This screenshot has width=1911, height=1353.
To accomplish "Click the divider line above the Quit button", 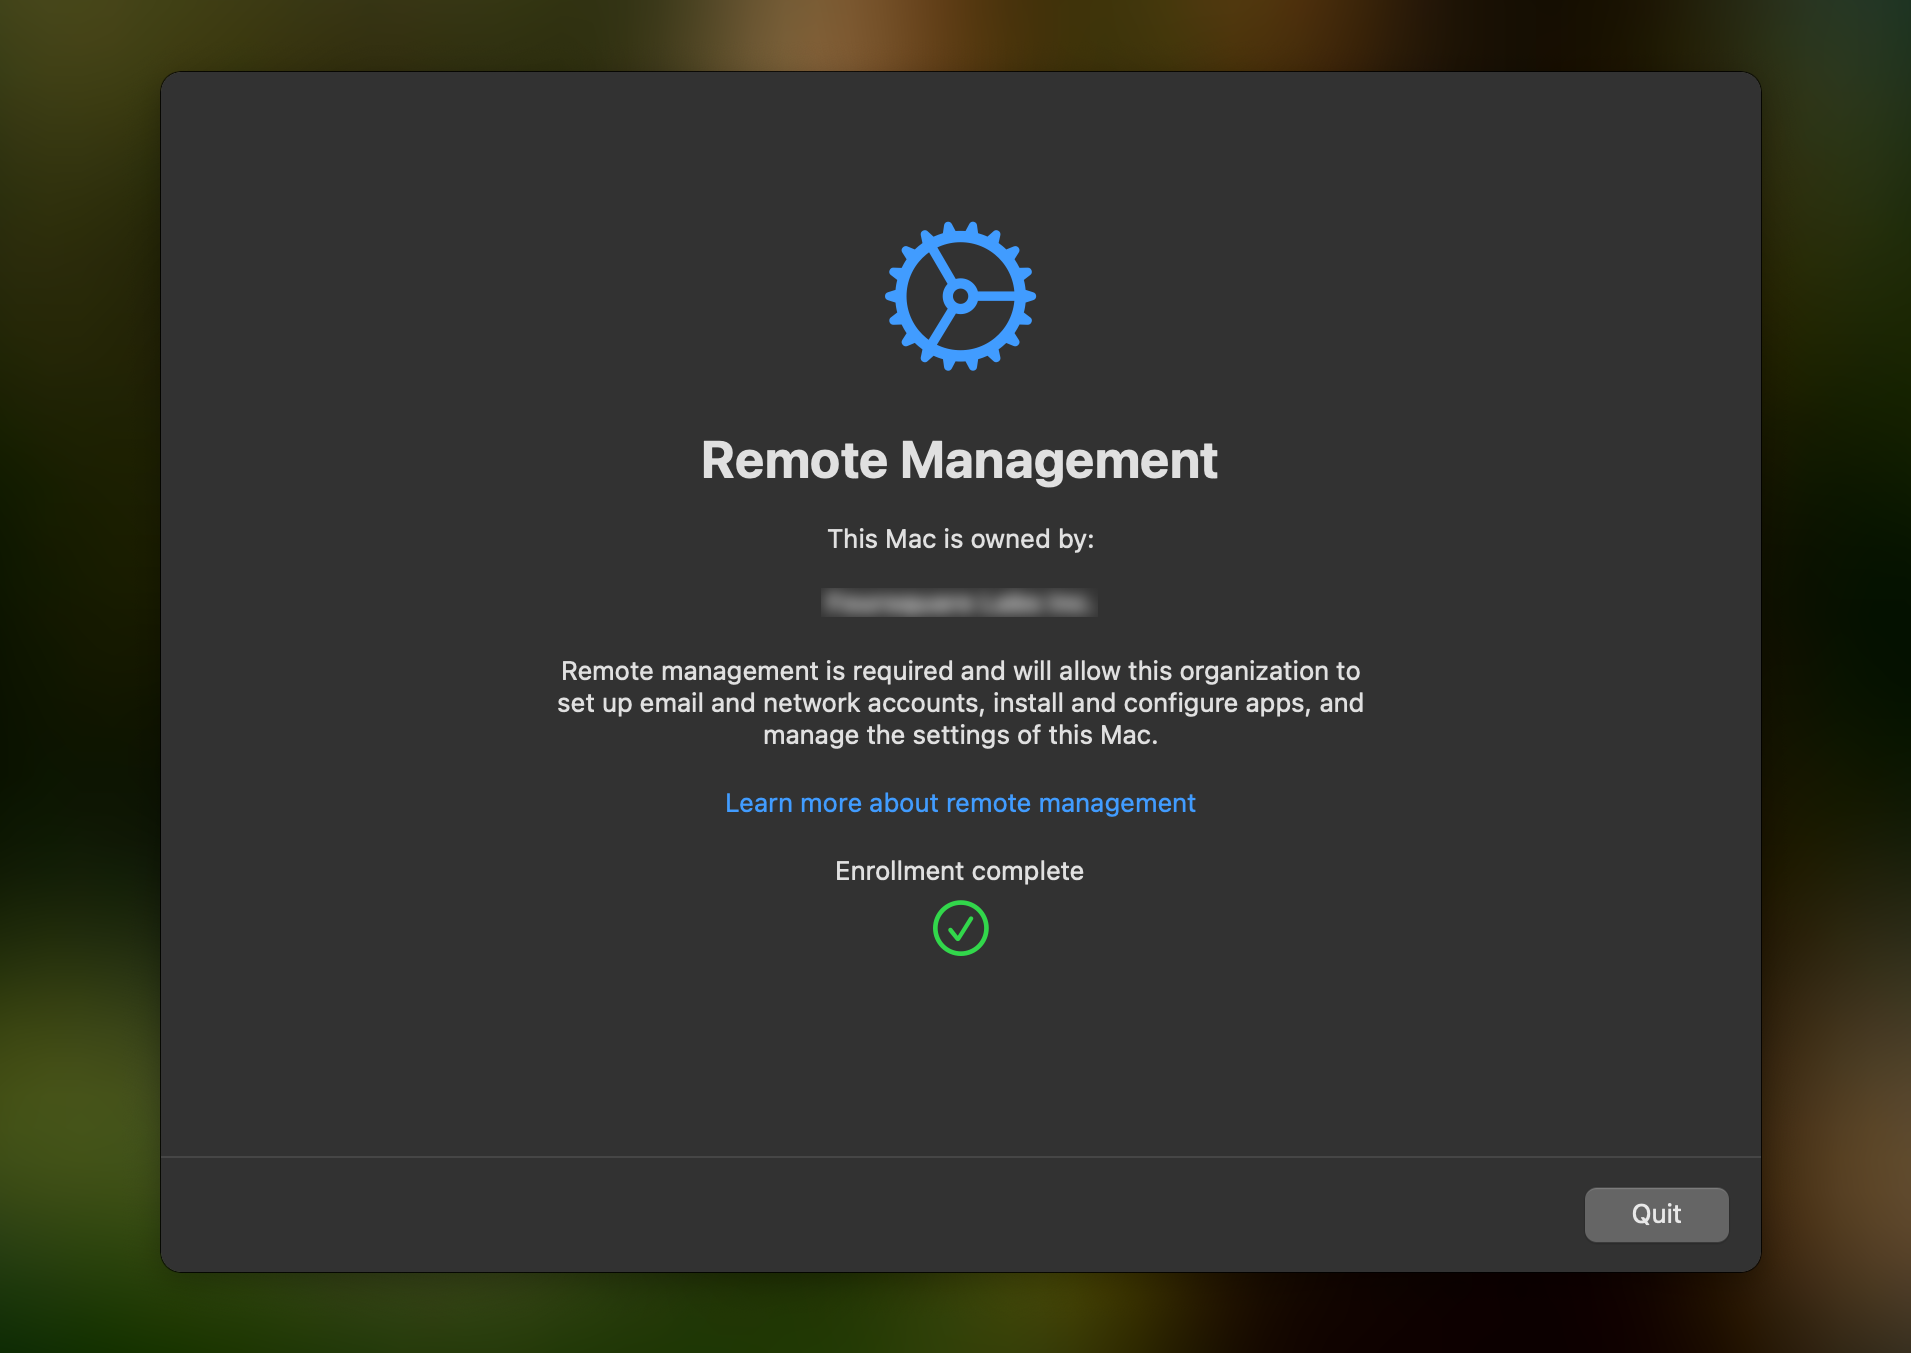I will (958, 1155).
